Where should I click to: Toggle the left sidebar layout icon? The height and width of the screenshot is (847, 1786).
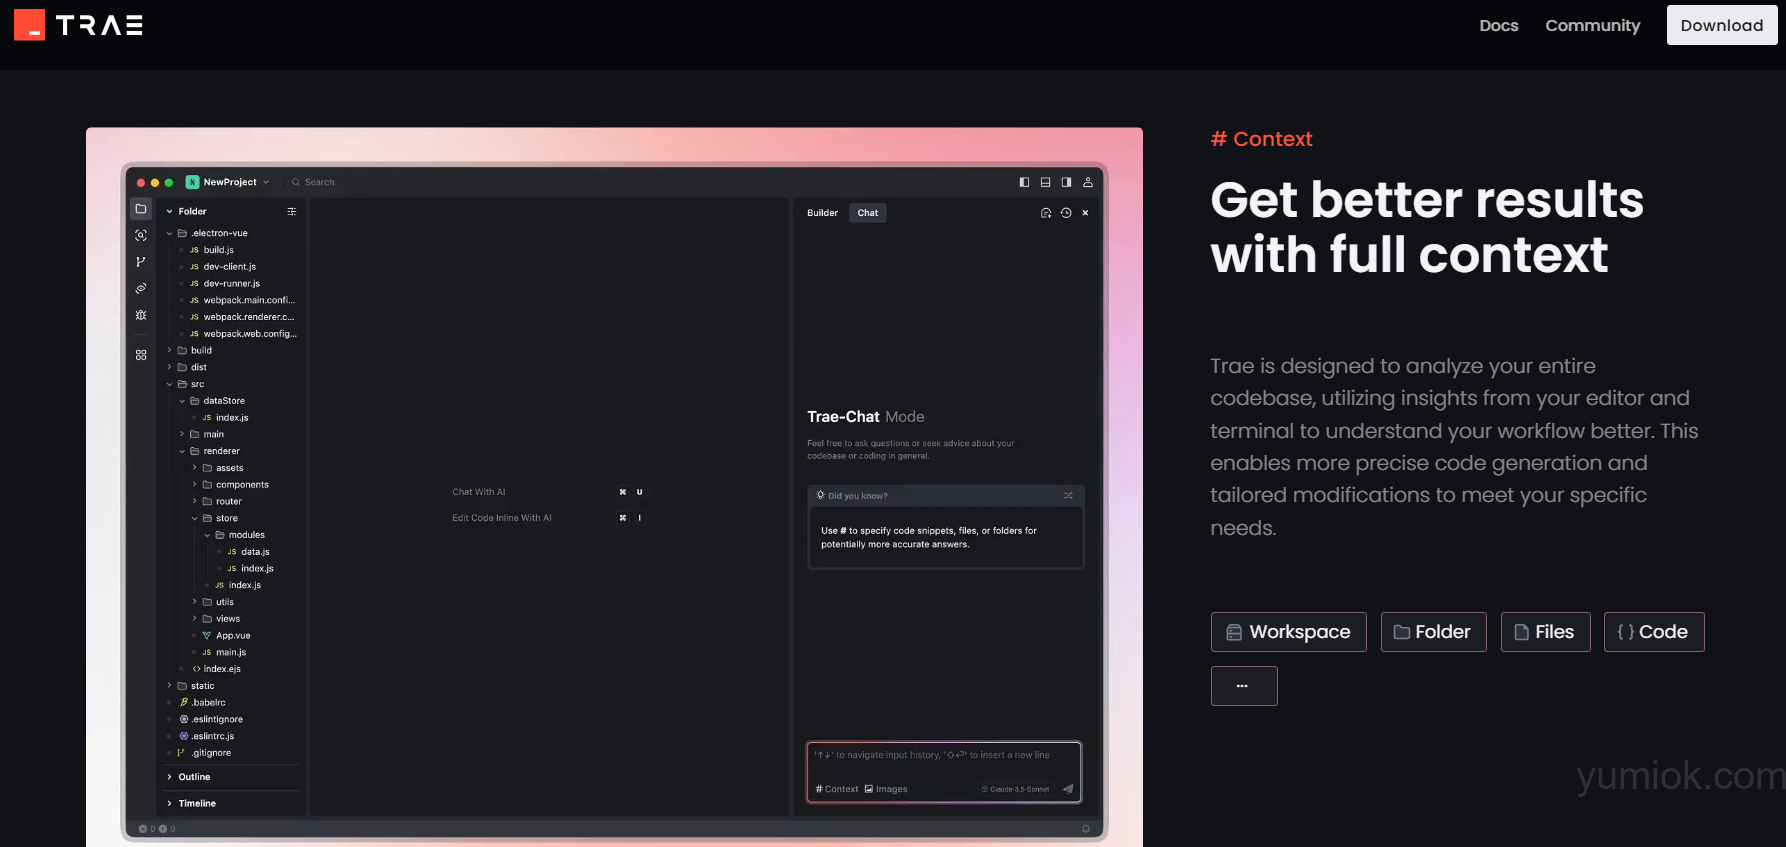point(1024,182)
